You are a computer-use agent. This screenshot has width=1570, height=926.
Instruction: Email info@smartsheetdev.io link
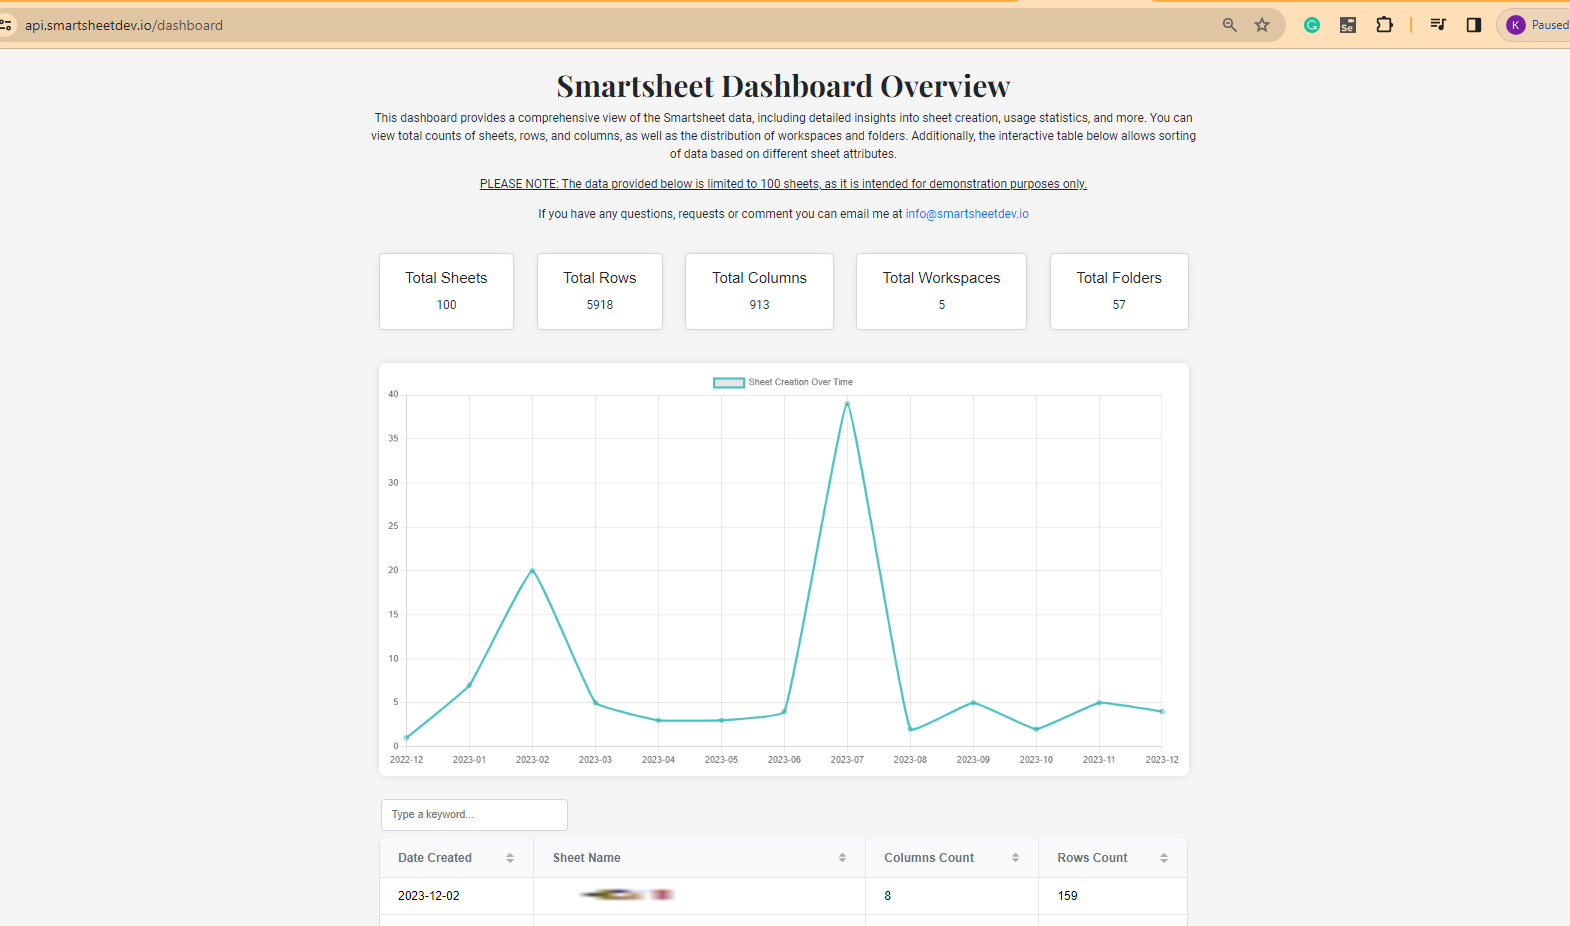967,214
